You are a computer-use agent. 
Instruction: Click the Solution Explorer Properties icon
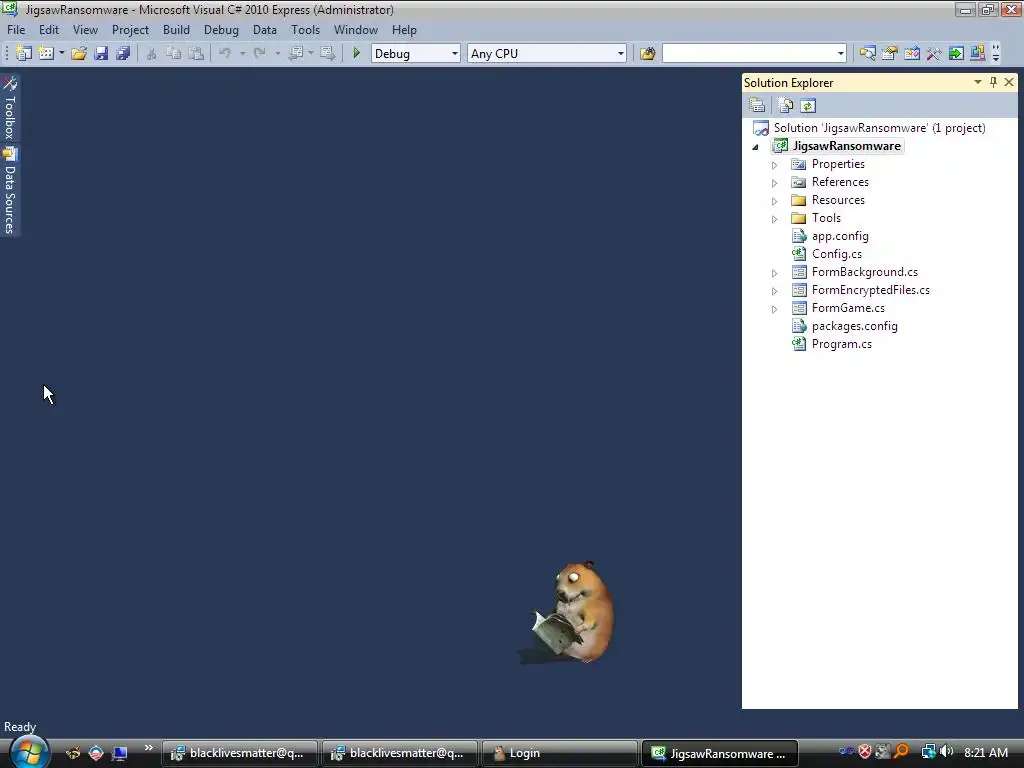click(758, 105)
